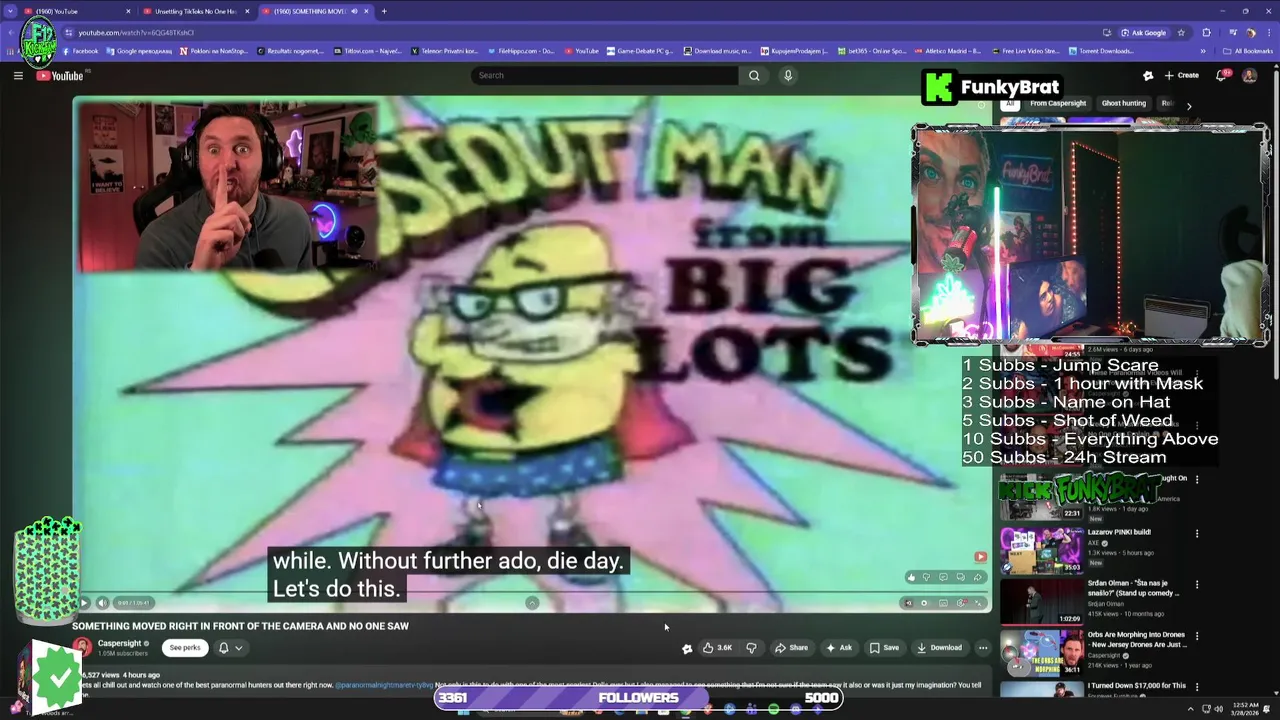Open options for Lazarov PINKI build! video
The width and height of the screenshot is (1280, 720).
1197,533
